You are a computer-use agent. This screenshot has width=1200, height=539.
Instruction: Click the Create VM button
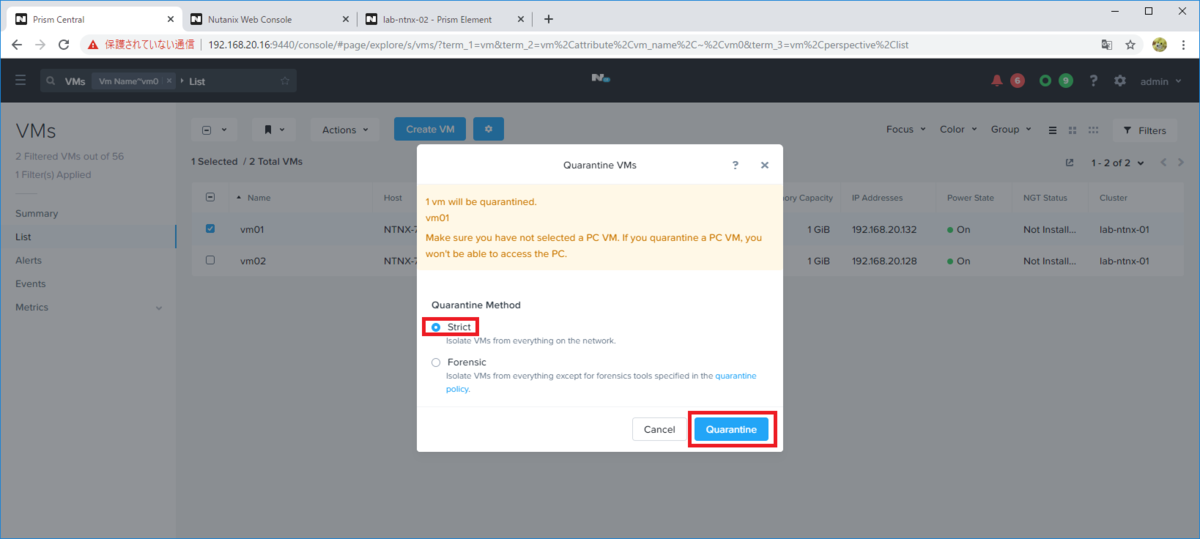(x=430, y=129)
